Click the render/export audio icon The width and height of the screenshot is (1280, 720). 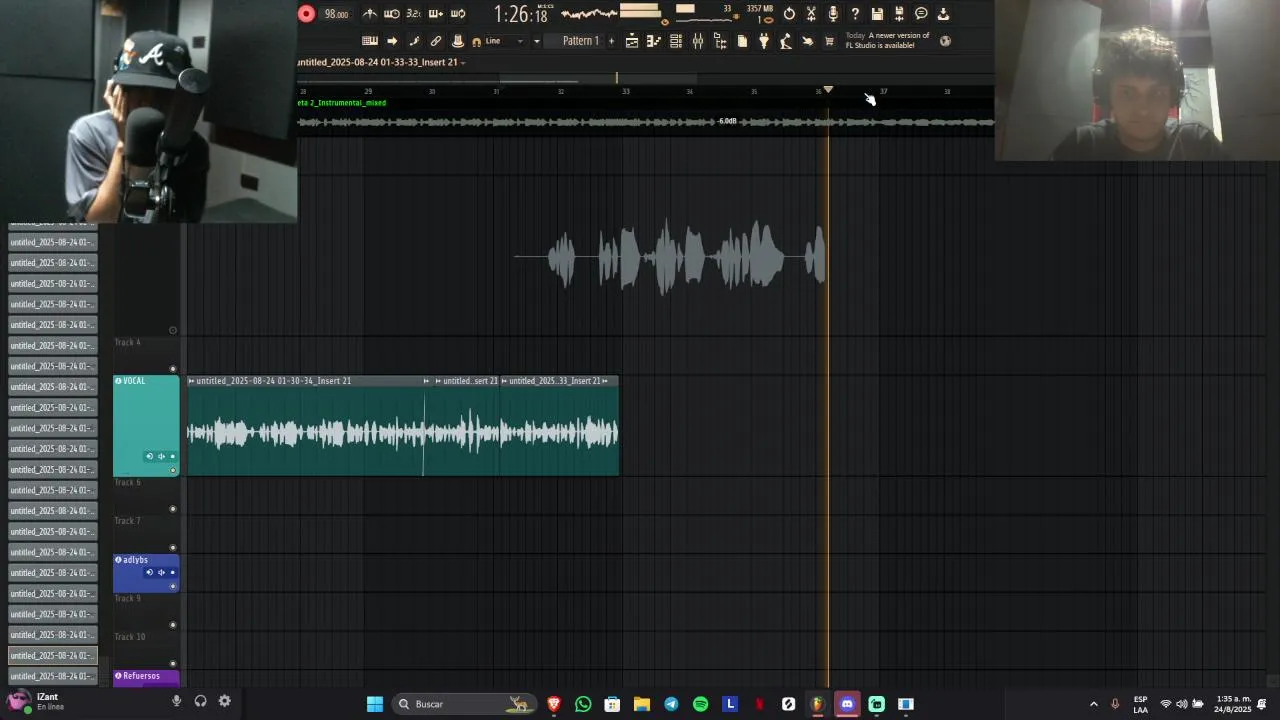point(899,14)
